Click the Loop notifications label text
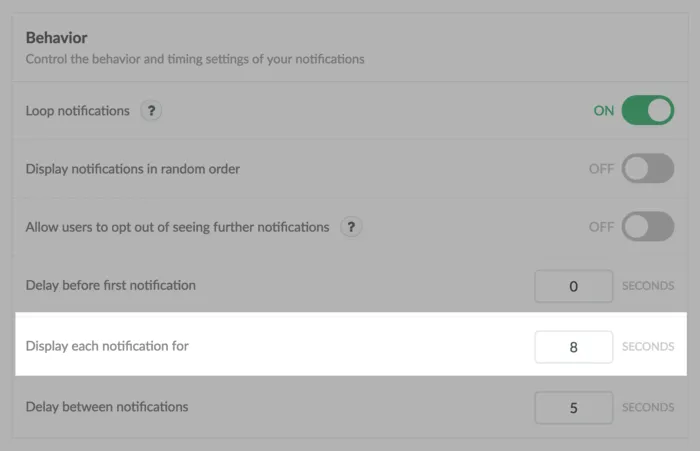The image size is (700, 451). 78,111
